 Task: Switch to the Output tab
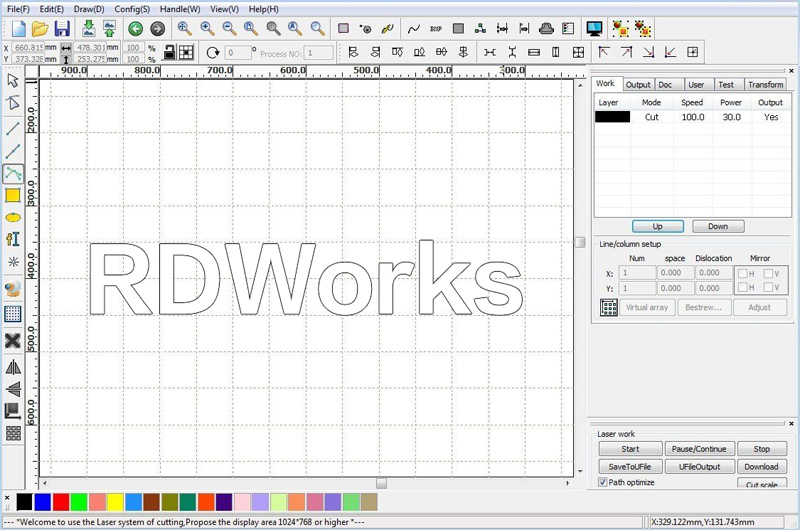pos(638,85)
